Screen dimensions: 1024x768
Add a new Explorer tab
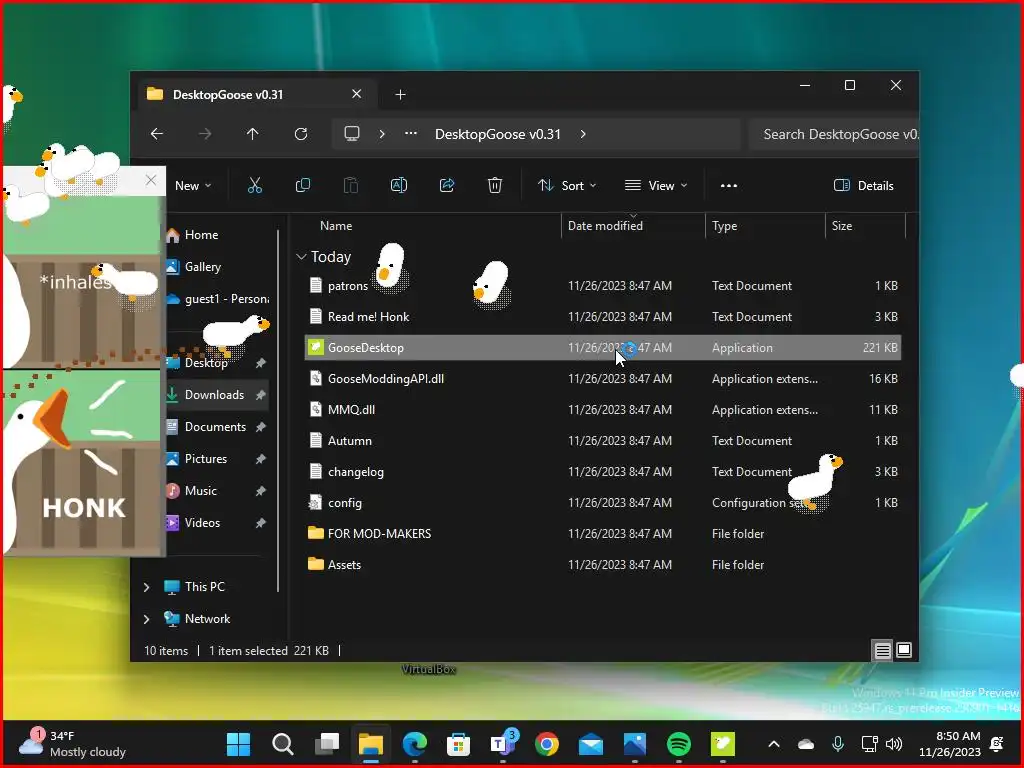[400, 95]
